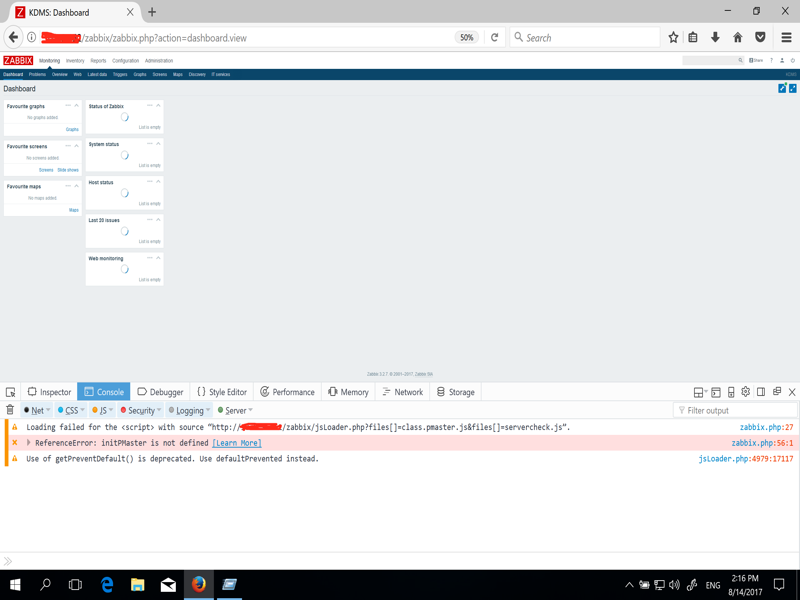
Task: Collapse the Favourite screens widget
Action: [x=77, y=146]
